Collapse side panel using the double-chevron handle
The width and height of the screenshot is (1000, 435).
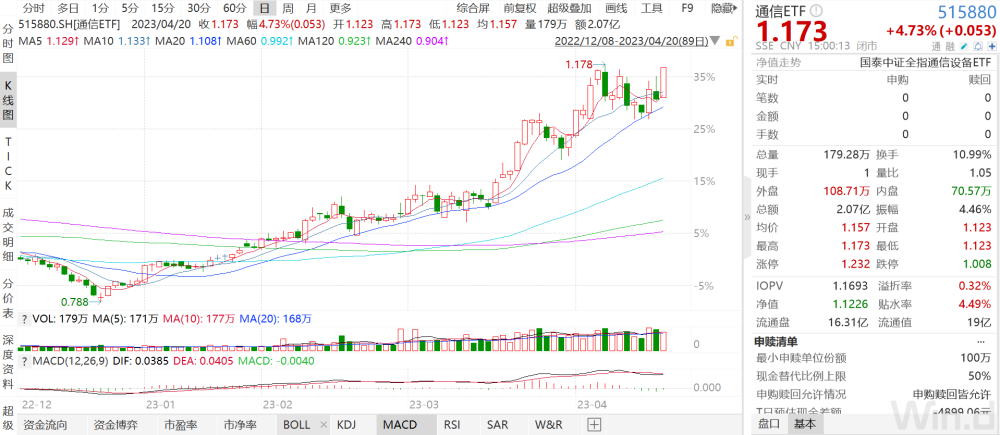point(747,217)
